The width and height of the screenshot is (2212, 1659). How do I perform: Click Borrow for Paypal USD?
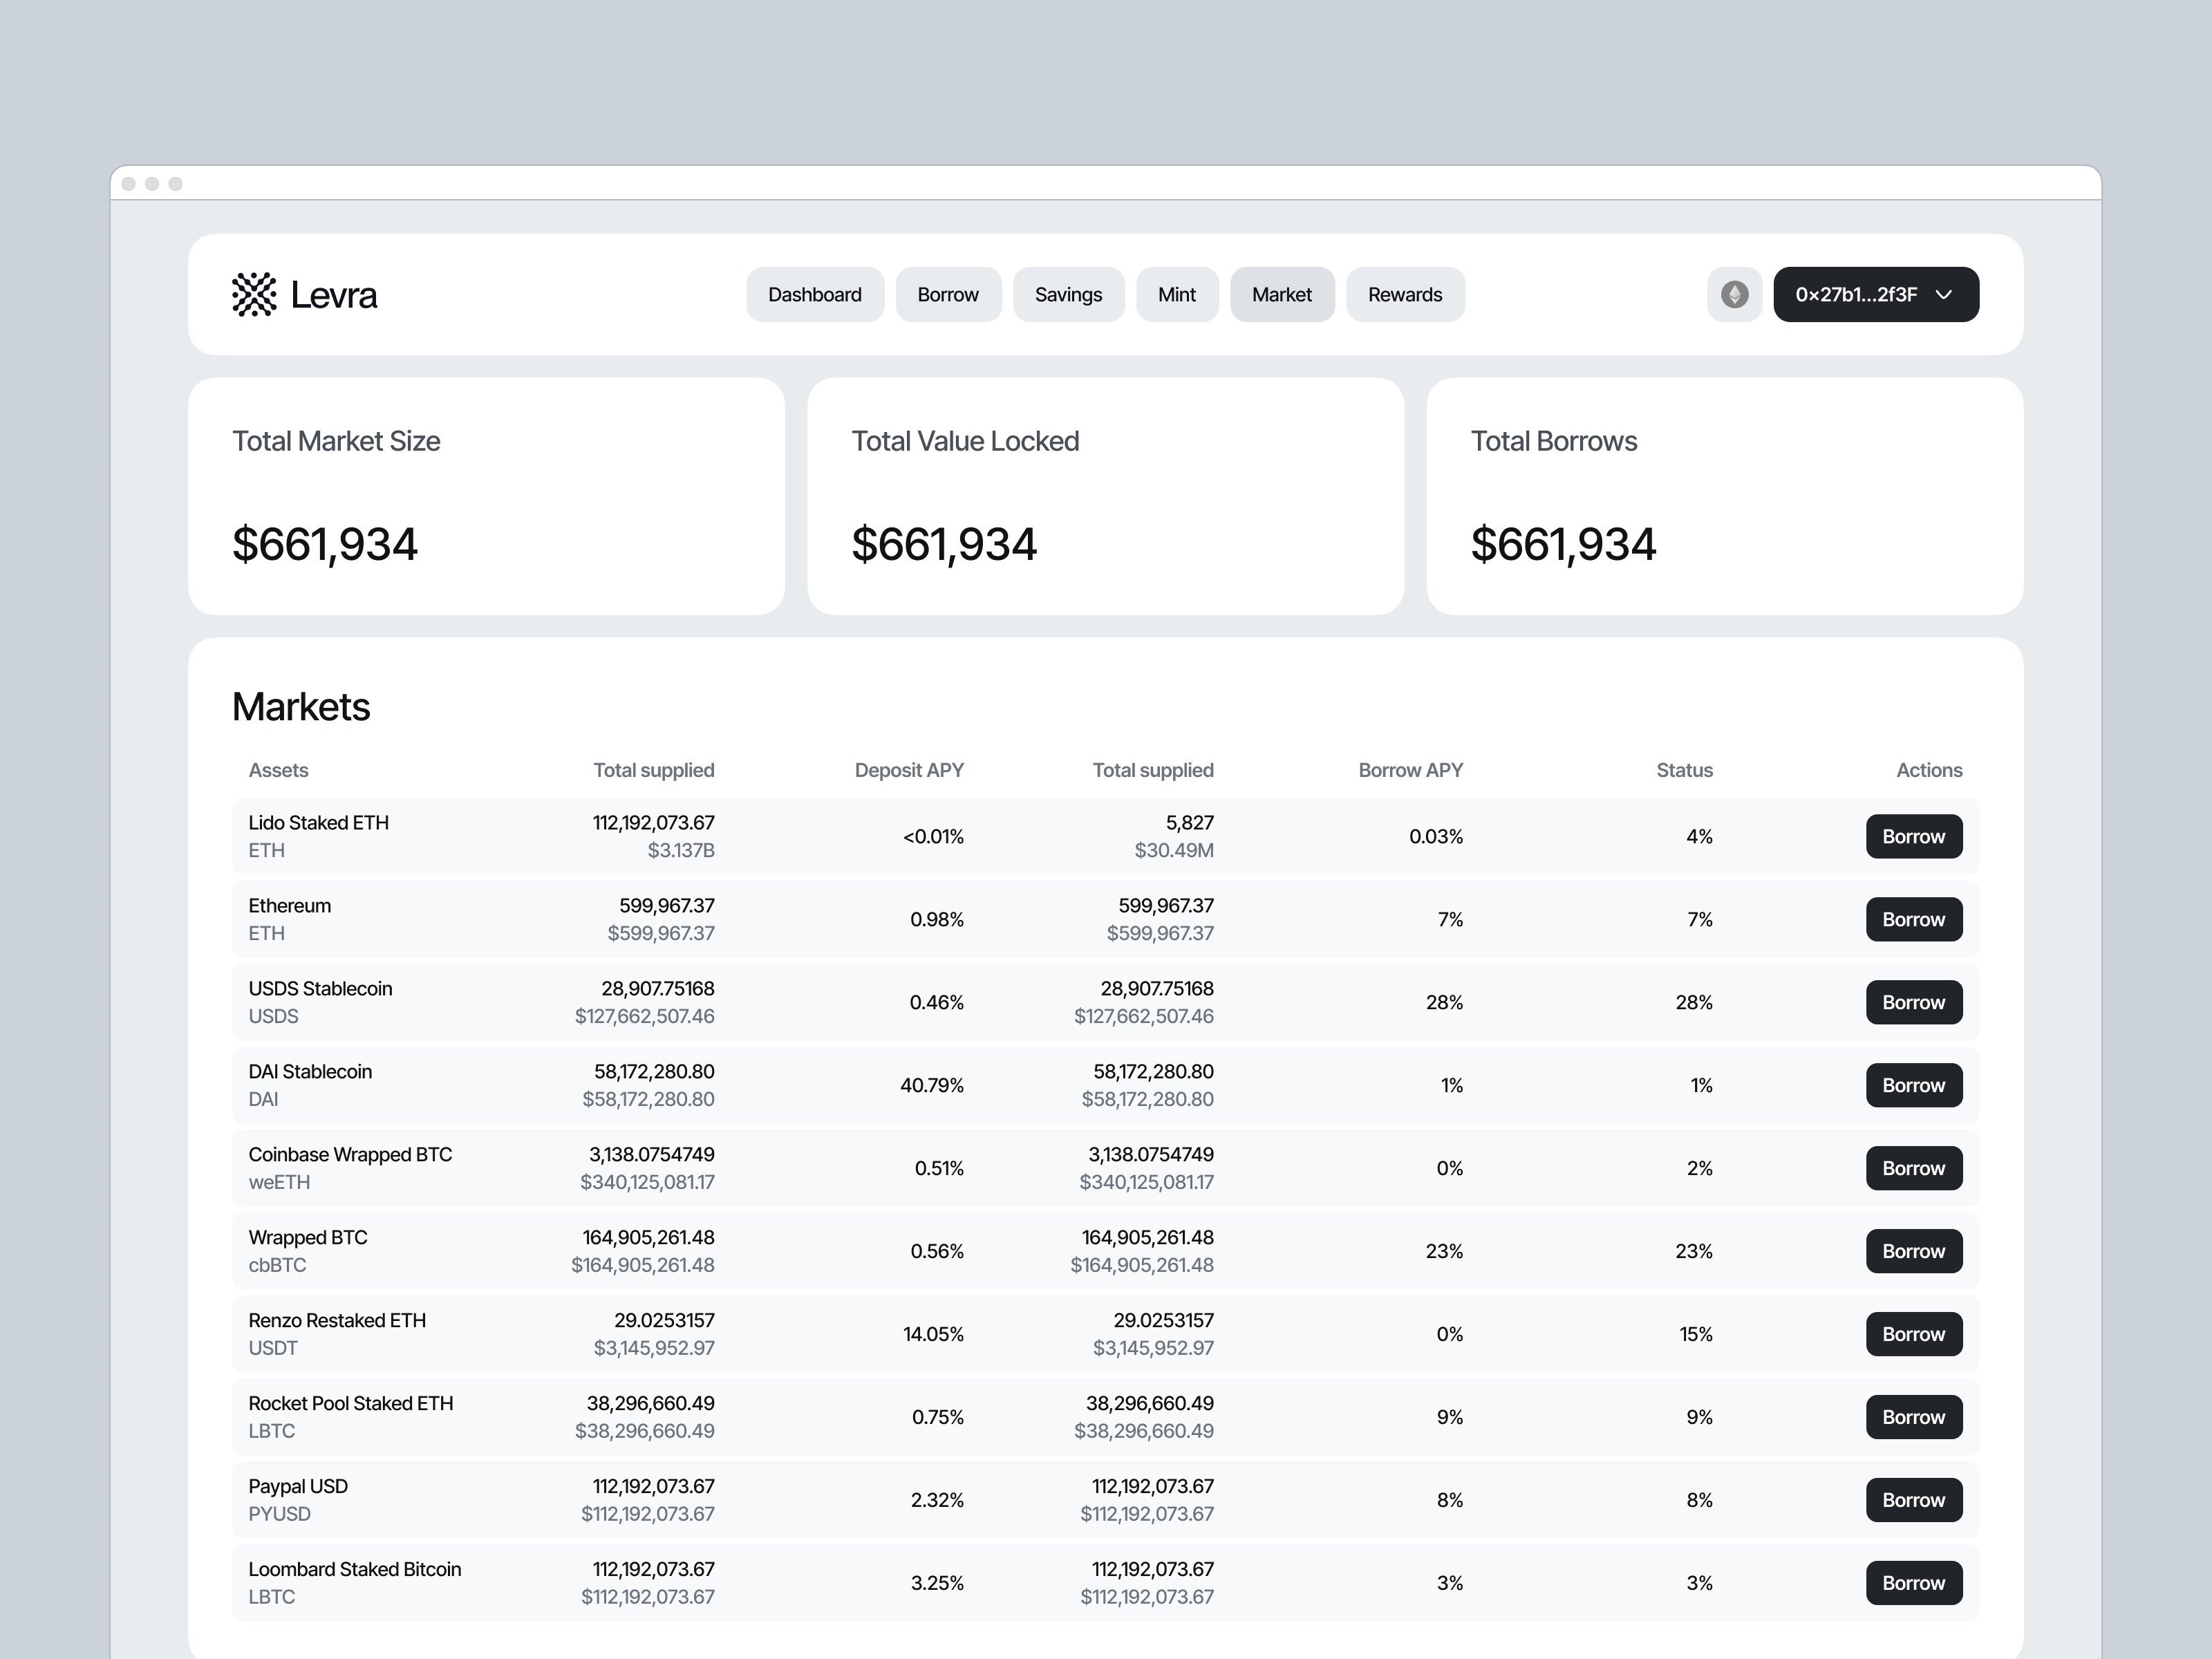pyautogui.click(x=1913, y=1499)
